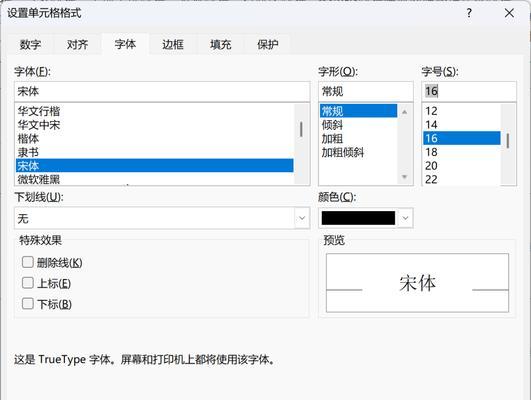The height and width of the screenshot is (400, 531).
Task: Select font size 22
Action: pos(462,179)
